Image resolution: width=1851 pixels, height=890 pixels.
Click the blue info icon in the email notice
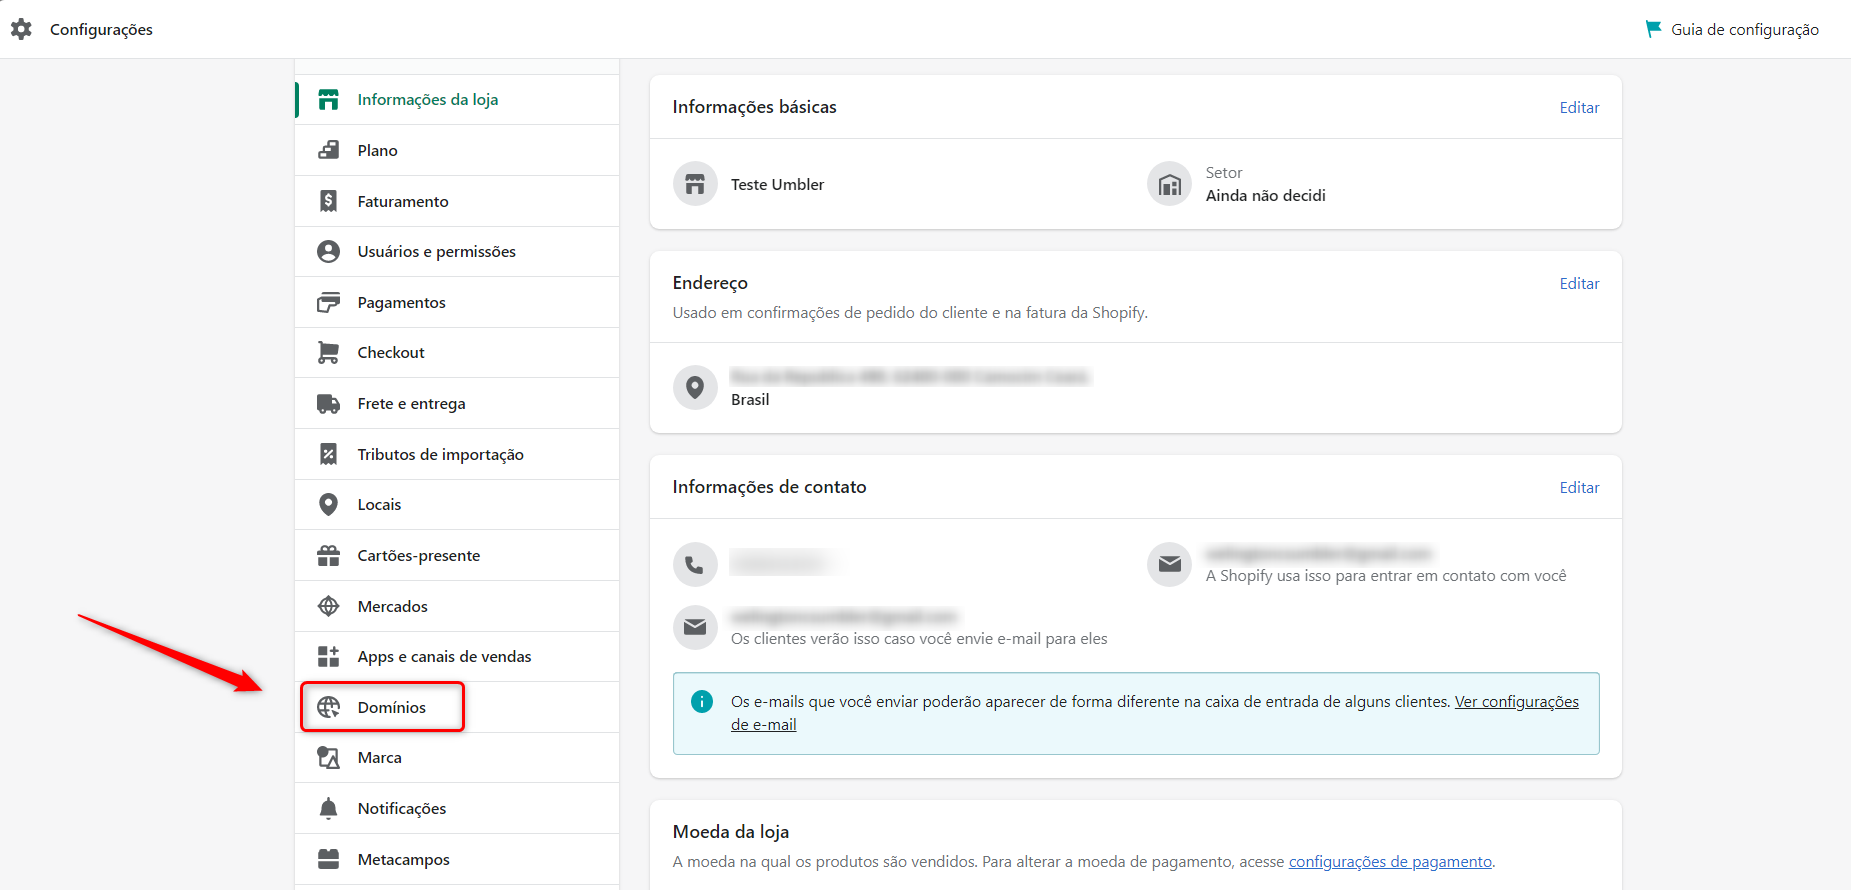(702, 702)
